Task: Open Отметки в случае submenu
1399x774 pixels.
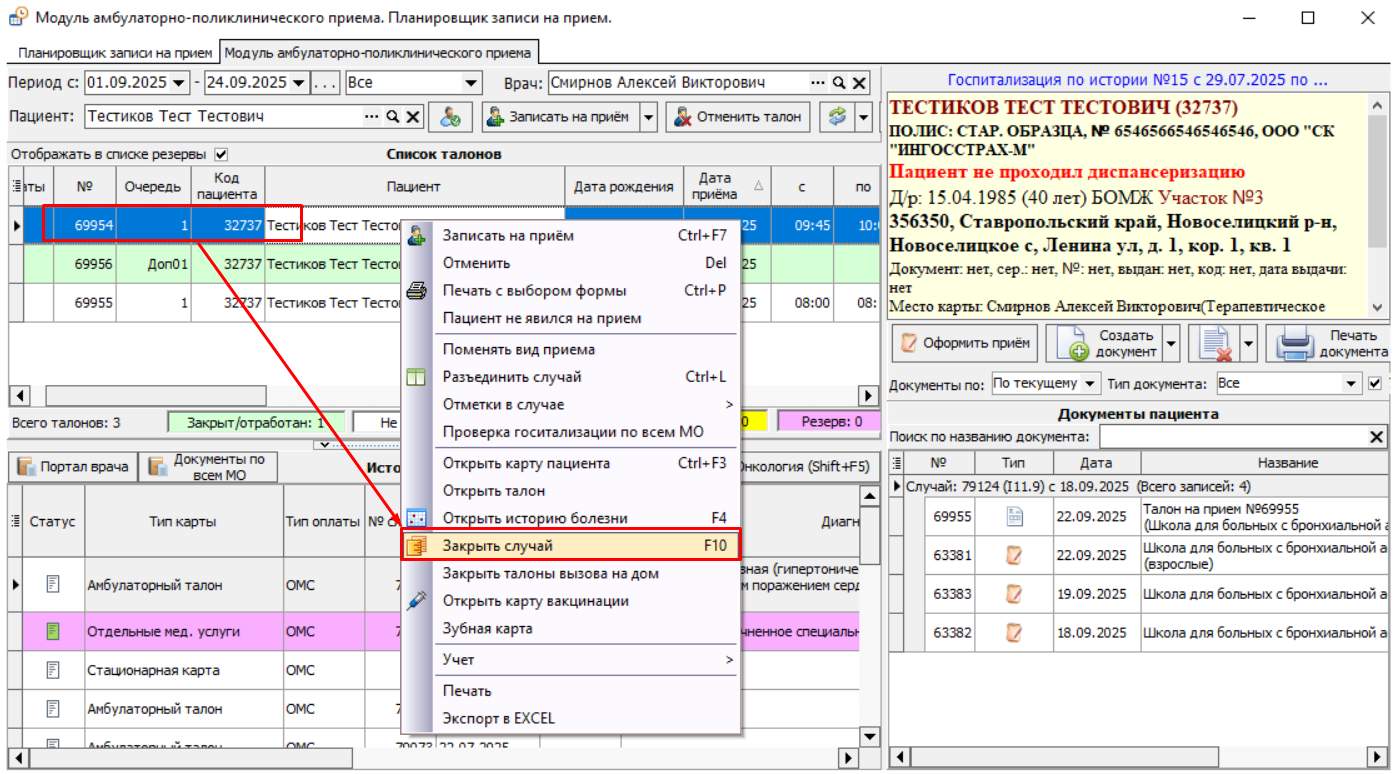Action: pos(571,404)
